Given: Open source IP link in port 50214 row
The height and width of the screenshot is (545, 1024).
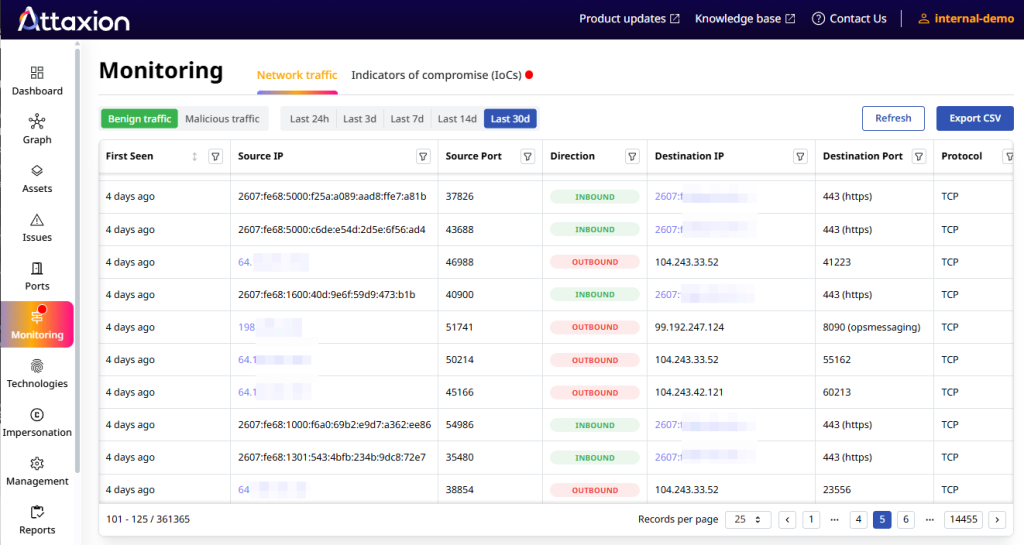Looking at the screenshot, I should 274,360.
